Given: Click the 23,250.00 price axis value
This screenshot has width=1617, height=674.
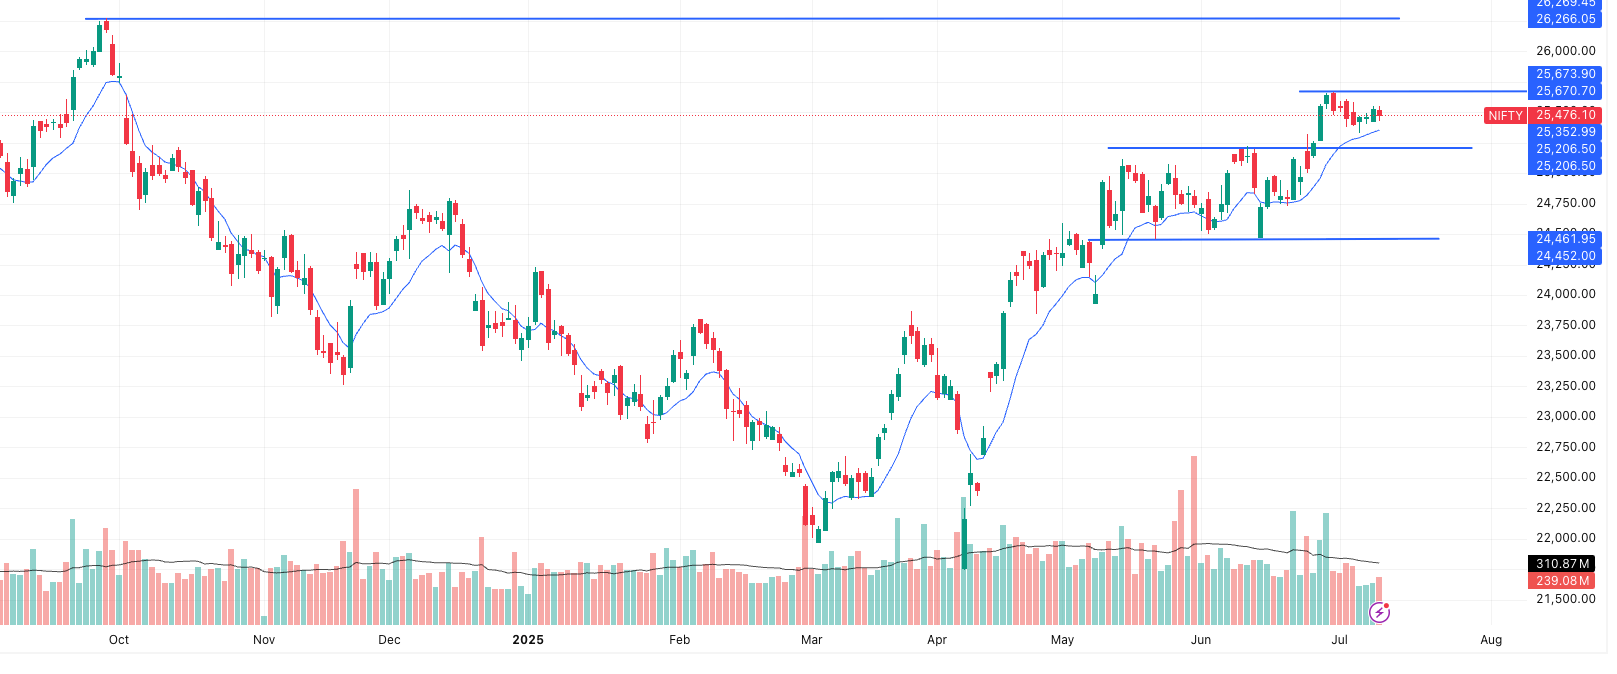Looking at the screenshot, I should 1565,386.
